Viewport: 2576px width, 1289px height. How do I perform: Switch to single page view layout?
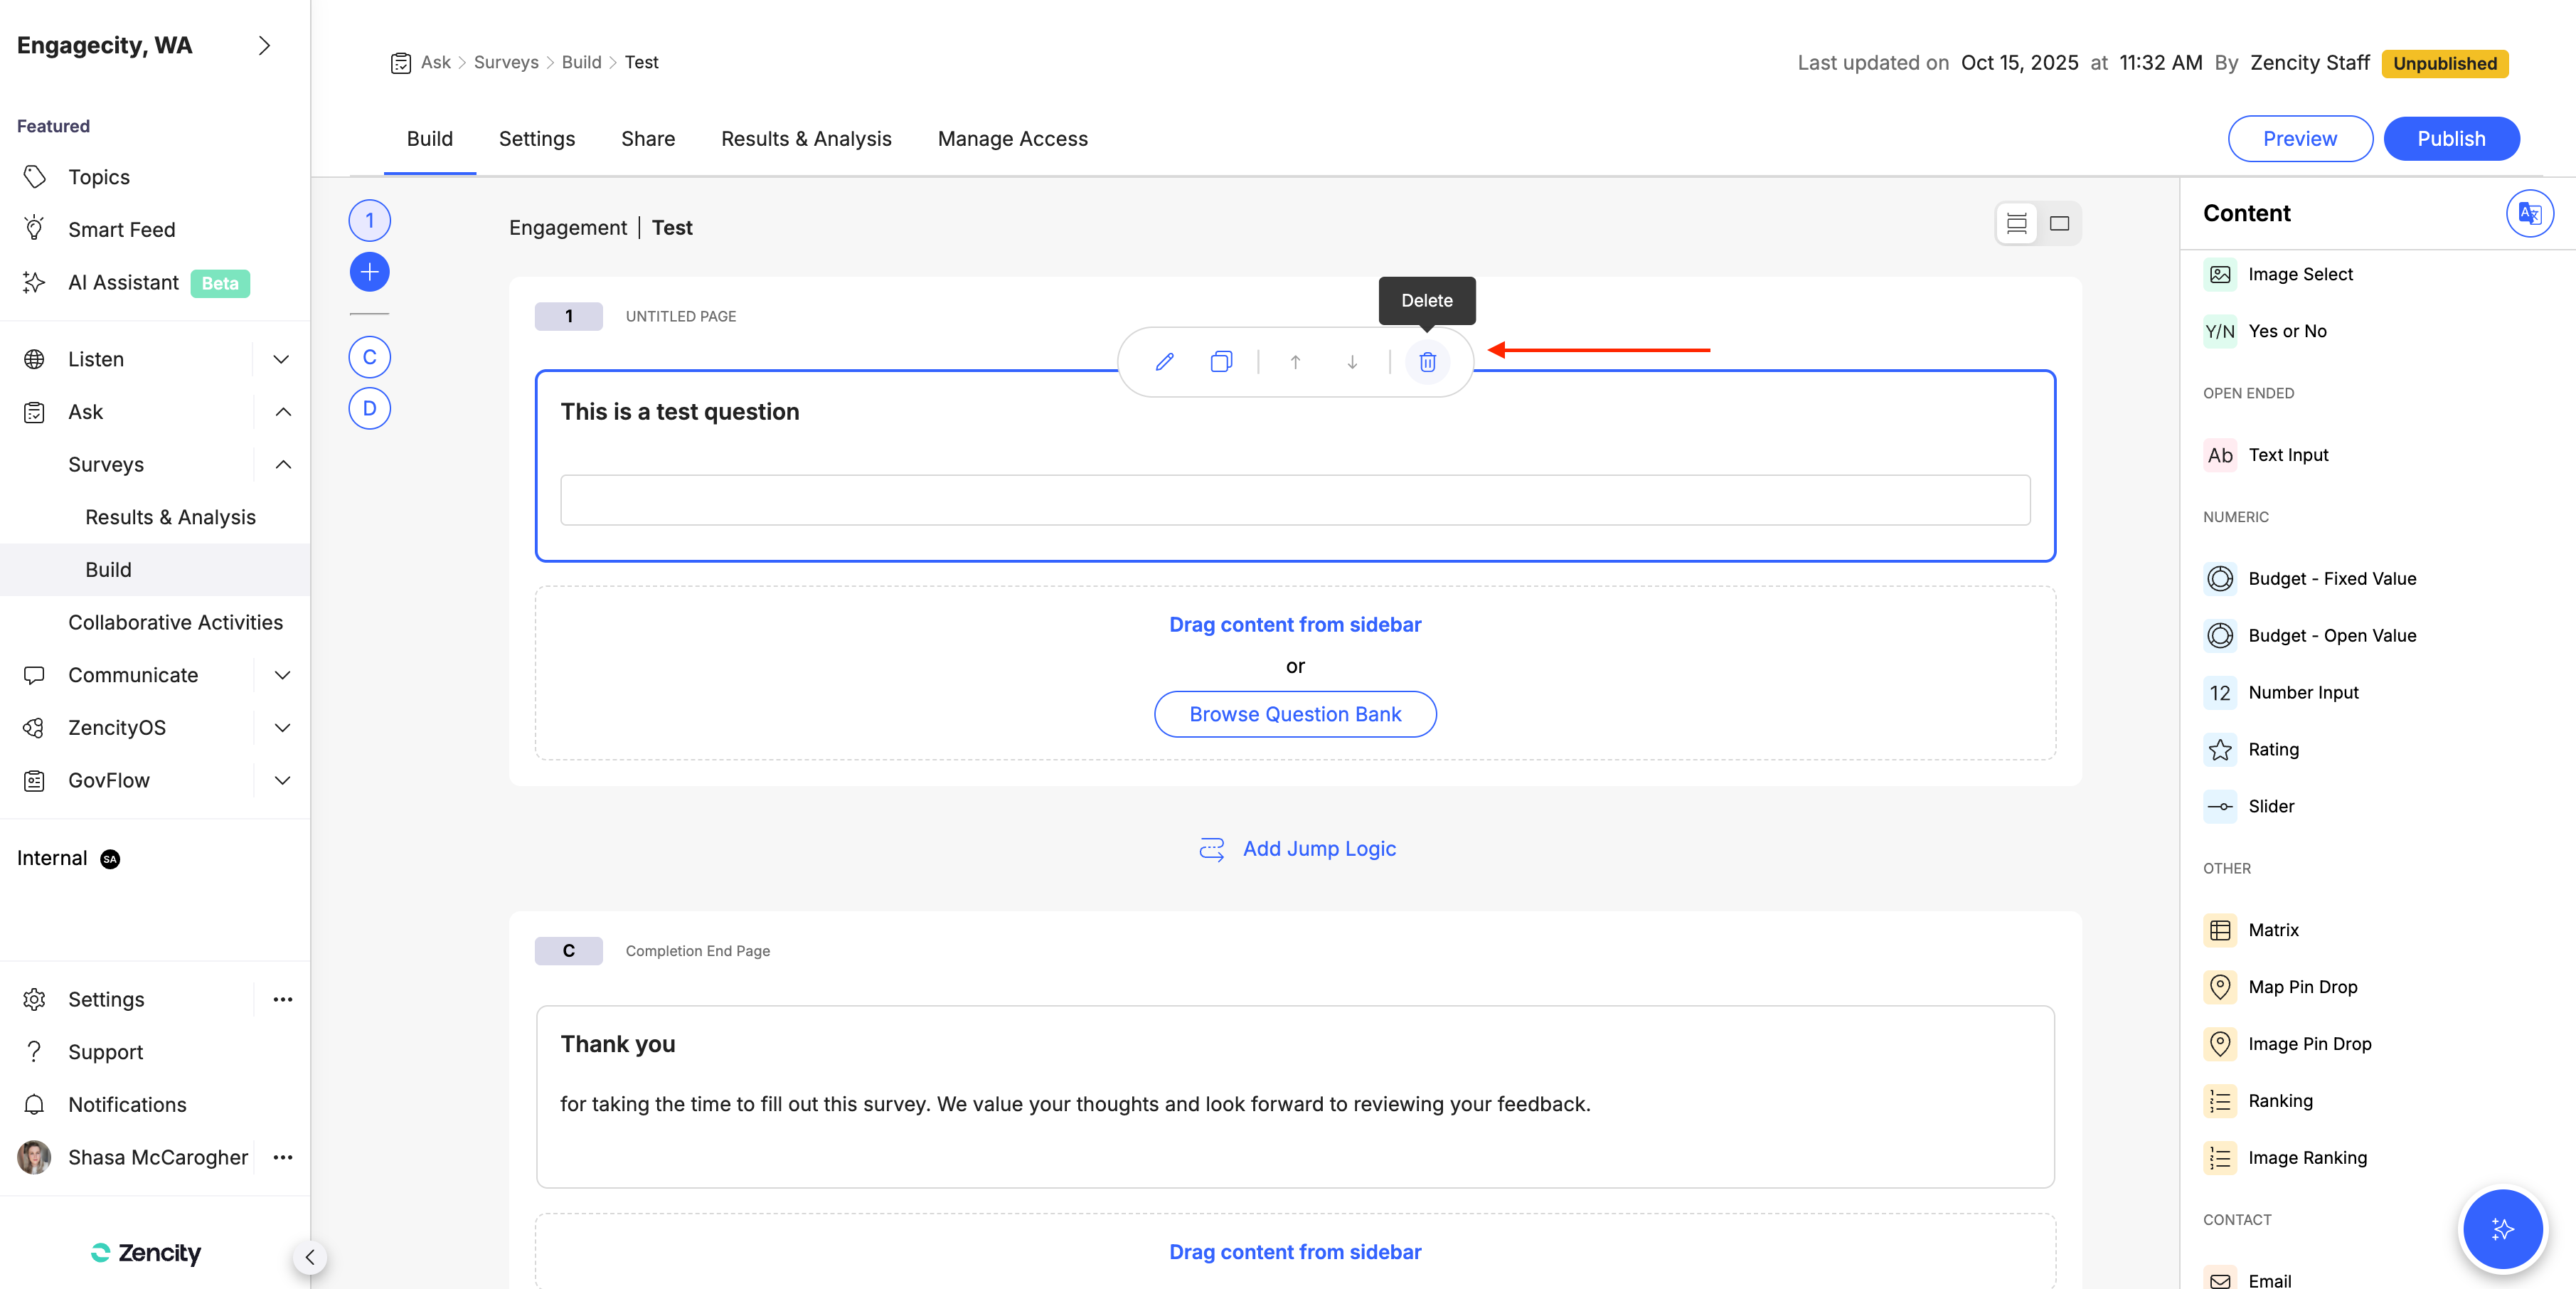[2059, 223]
